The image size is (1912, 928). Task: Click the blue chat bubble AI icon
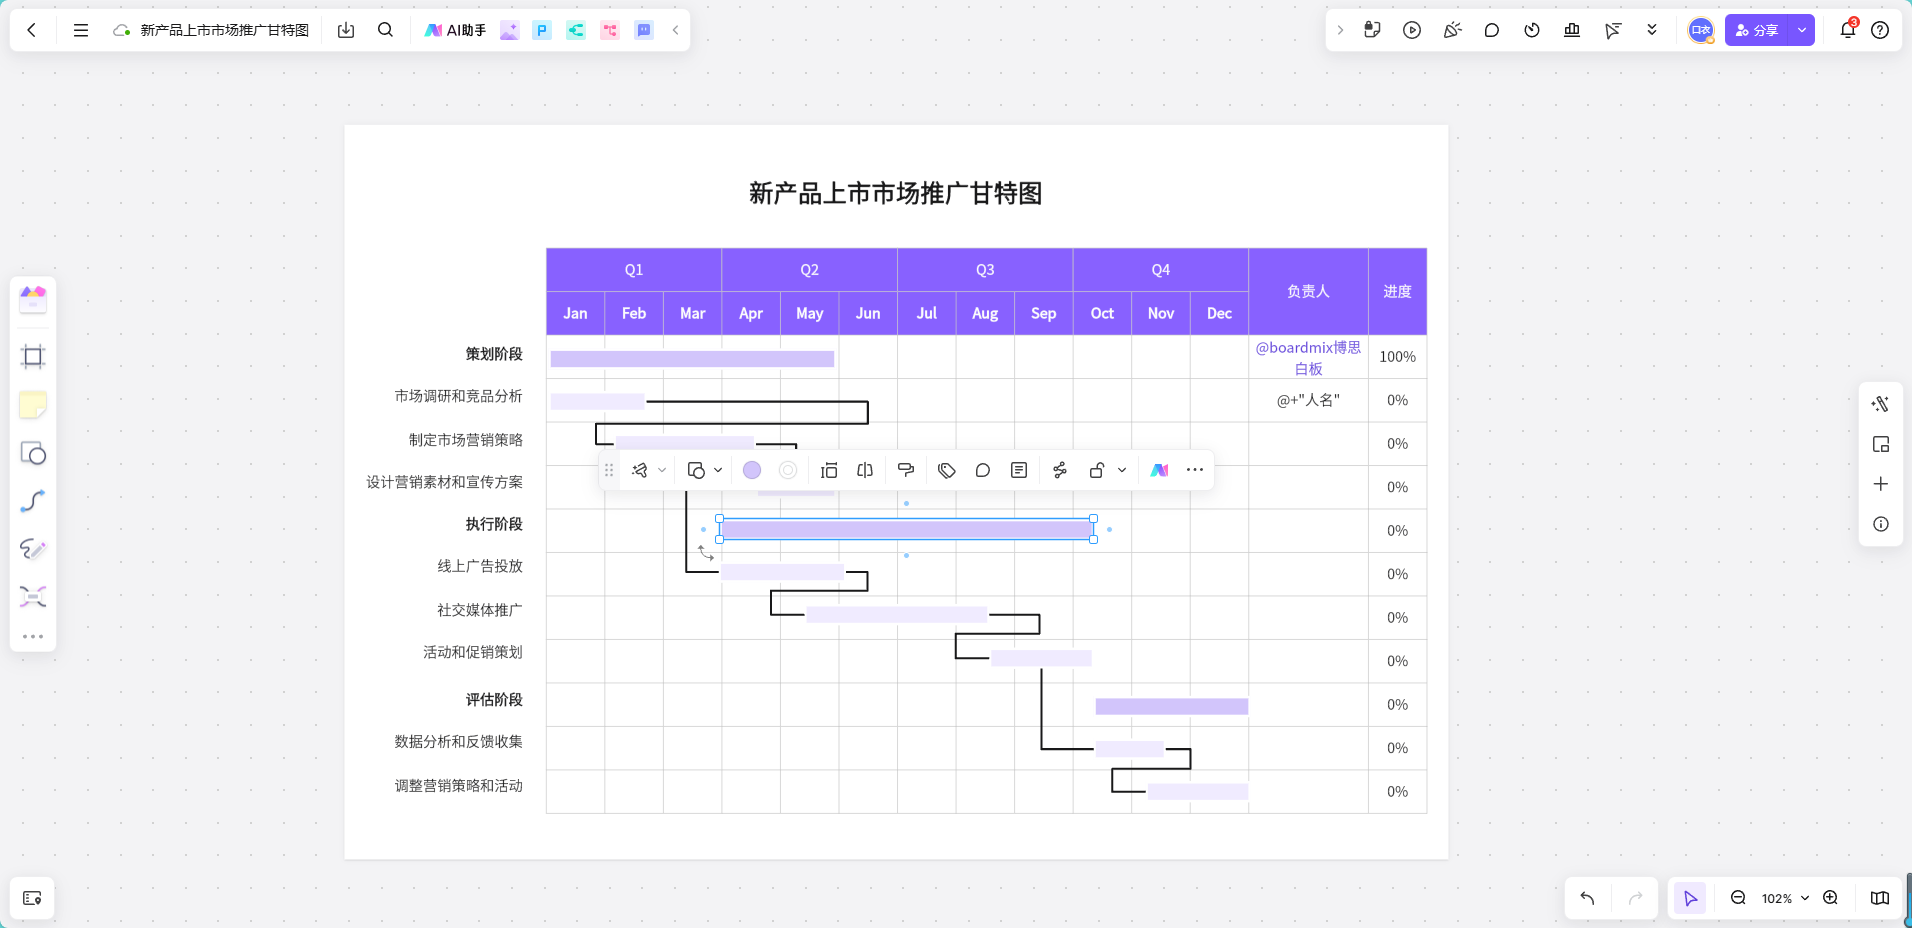coord(644,30)
